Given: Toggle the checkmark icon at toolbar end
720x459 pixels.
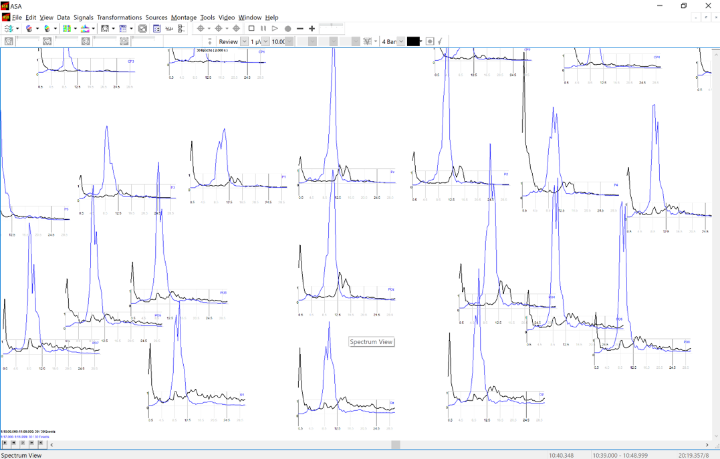Looking at the screenshot, I should pos(441,42).
